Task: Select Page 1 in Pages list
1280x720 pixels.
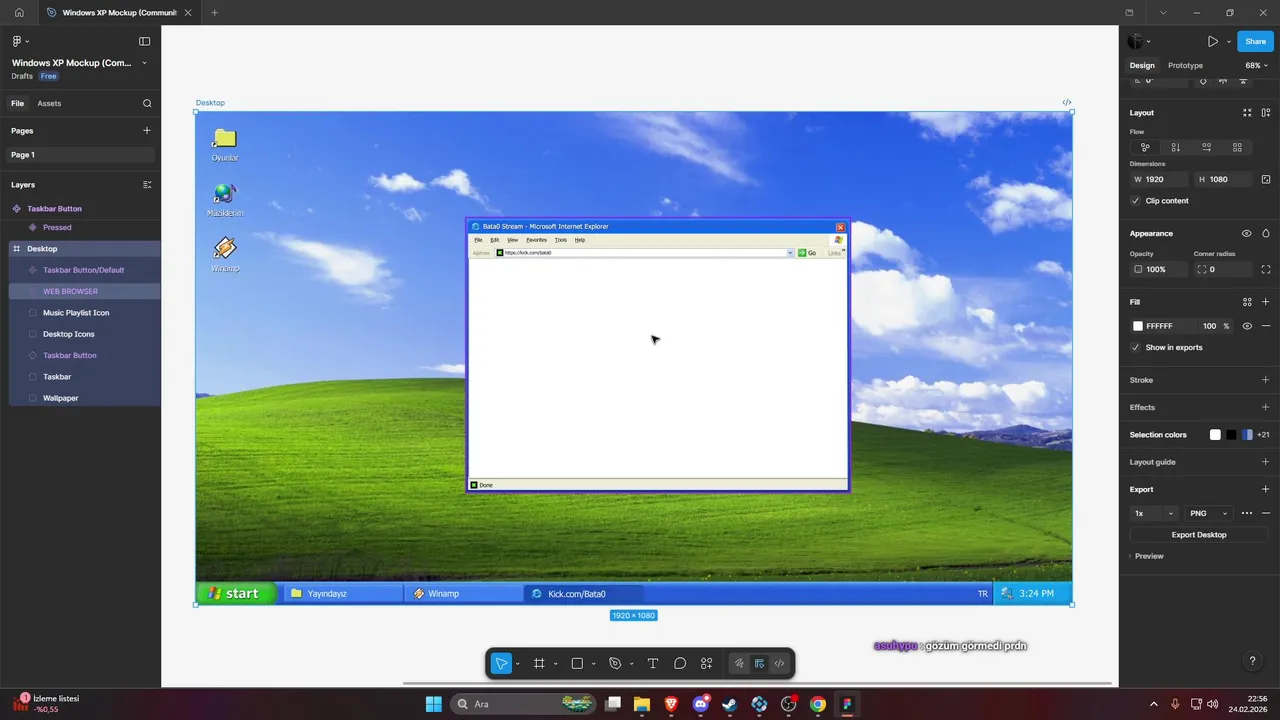Action: (x=81, y=155)
